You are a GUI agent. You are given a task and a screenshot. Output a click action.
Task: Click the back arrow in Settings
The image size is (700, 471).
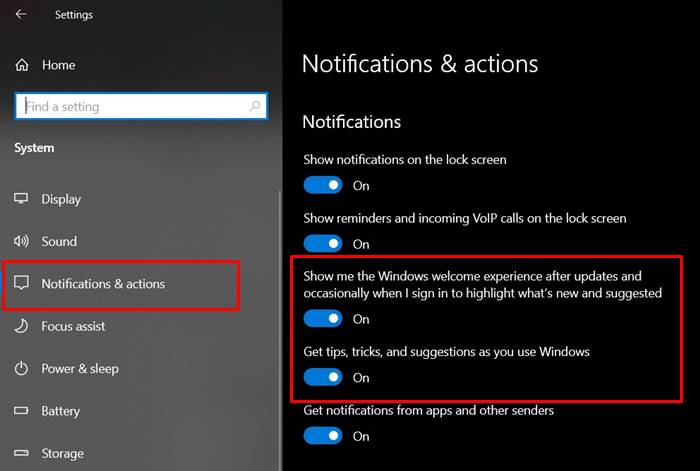point(21,14)
